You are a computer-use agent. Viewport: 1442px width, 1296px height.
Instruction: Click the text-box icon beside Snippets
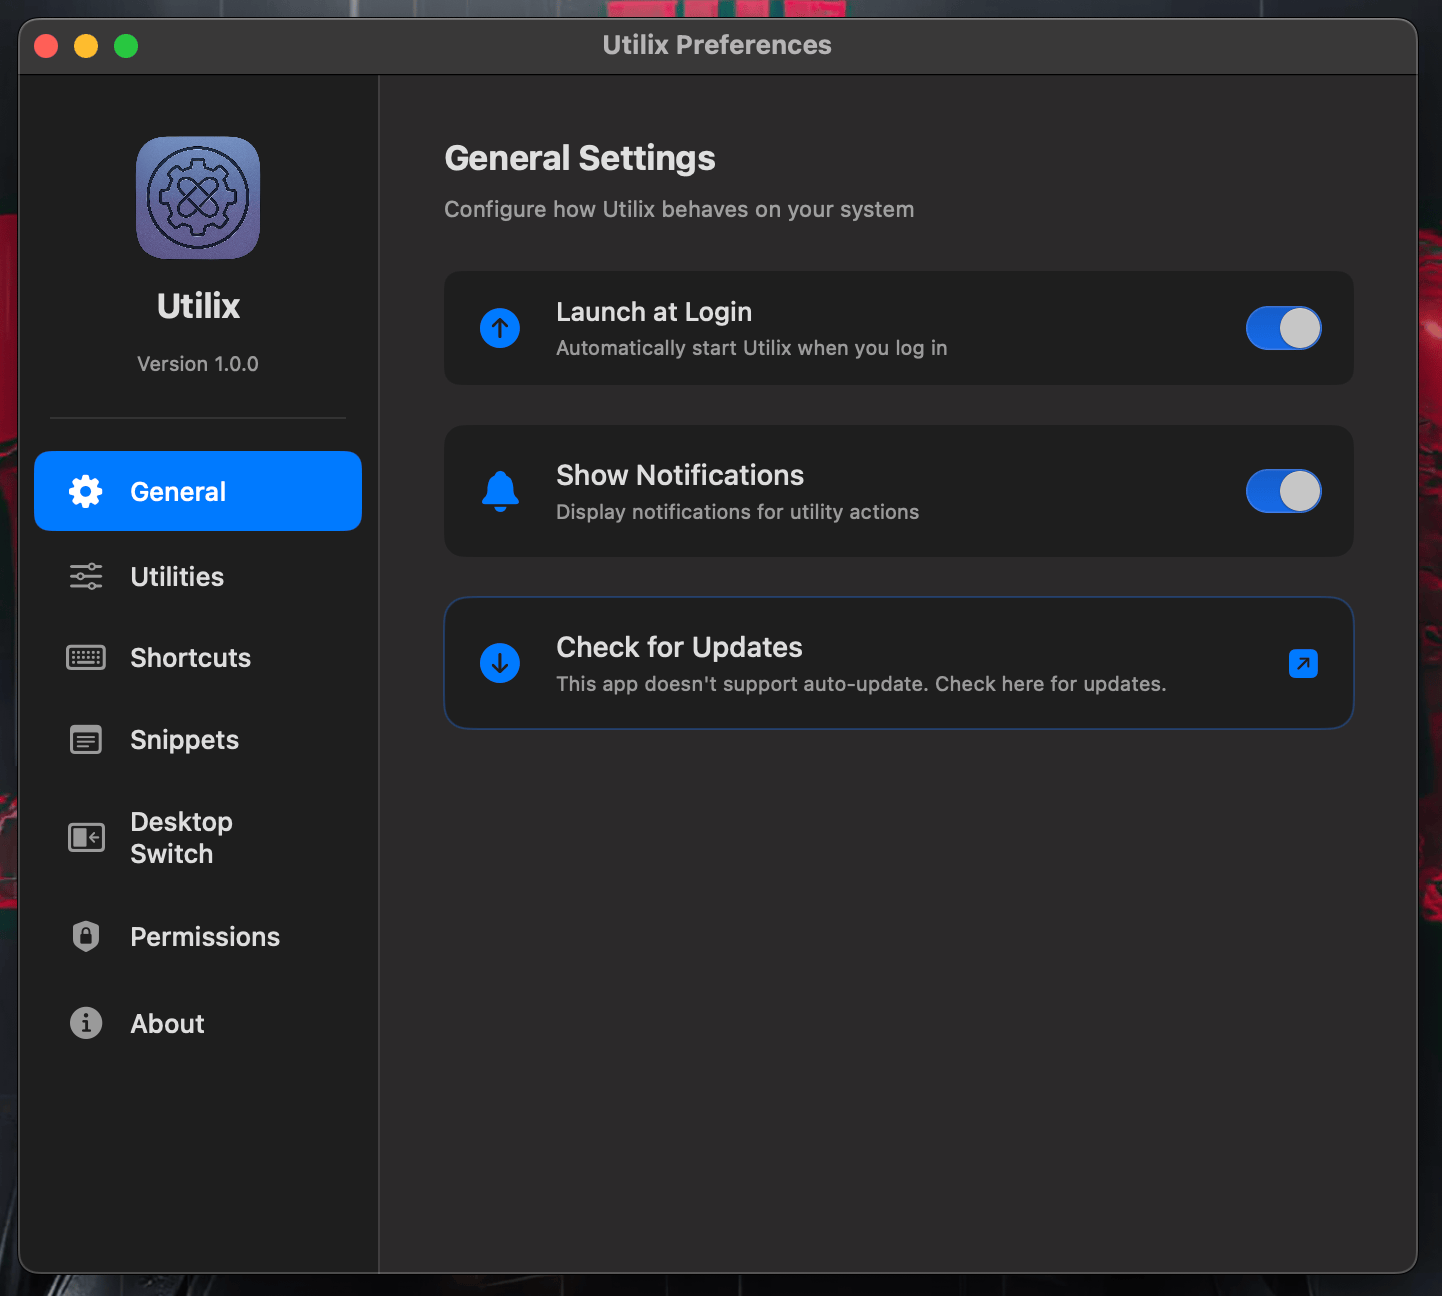tap(86, 740)
